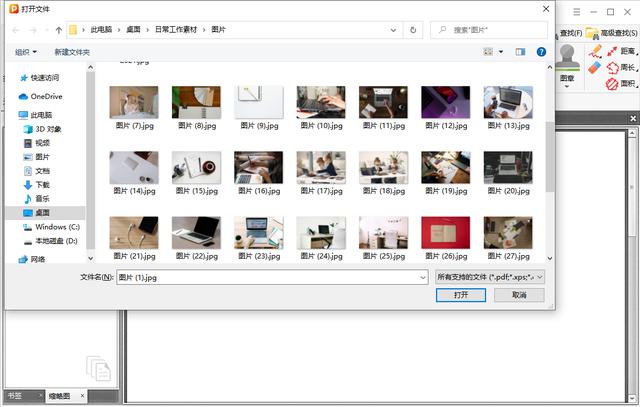
Task: Select 快速访问 in the sidebar
Action: tap(40, 78)
